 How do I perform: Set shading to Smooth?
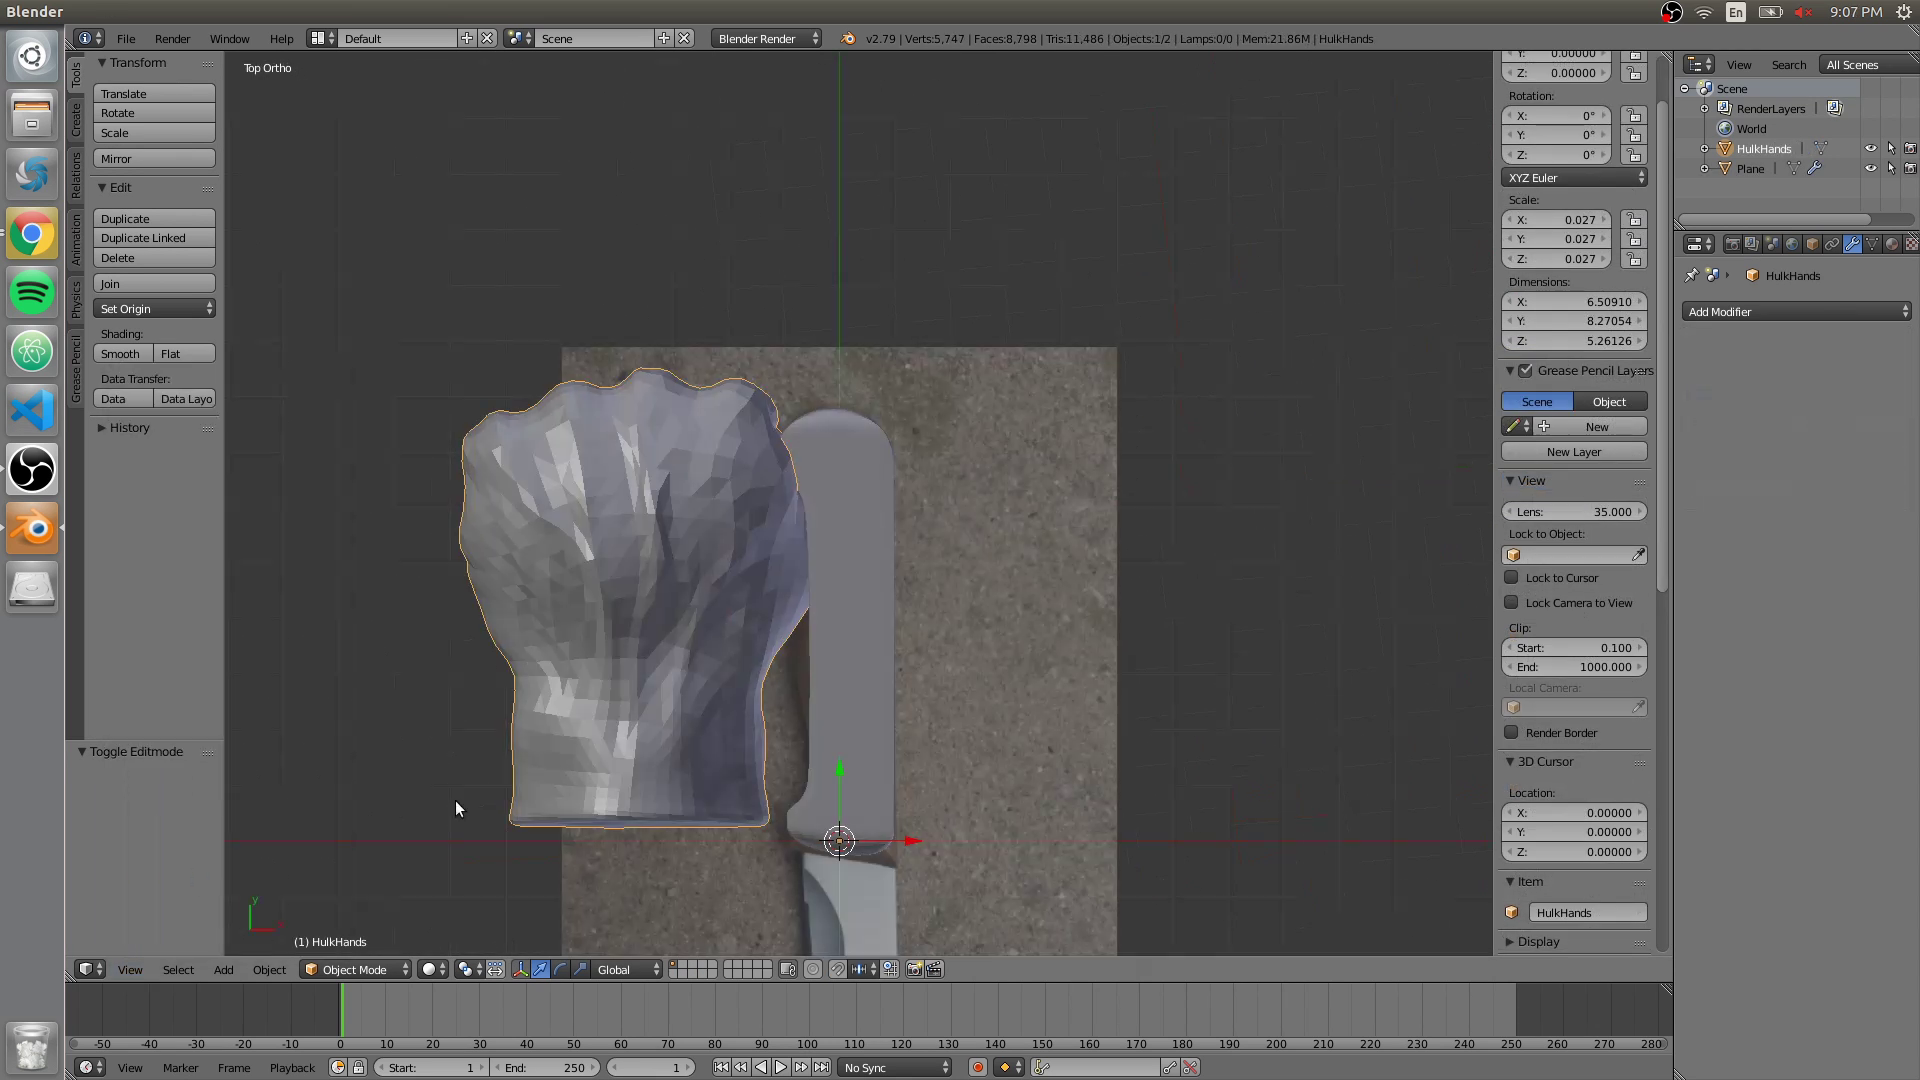click(124, 354)
